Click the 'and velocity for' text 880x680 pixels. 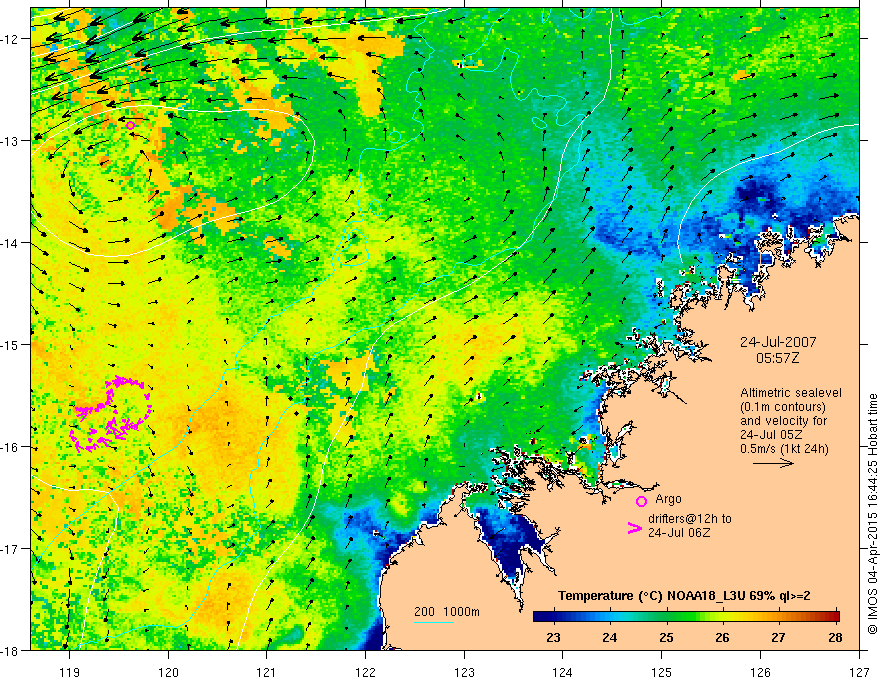(x=783, y=421)
